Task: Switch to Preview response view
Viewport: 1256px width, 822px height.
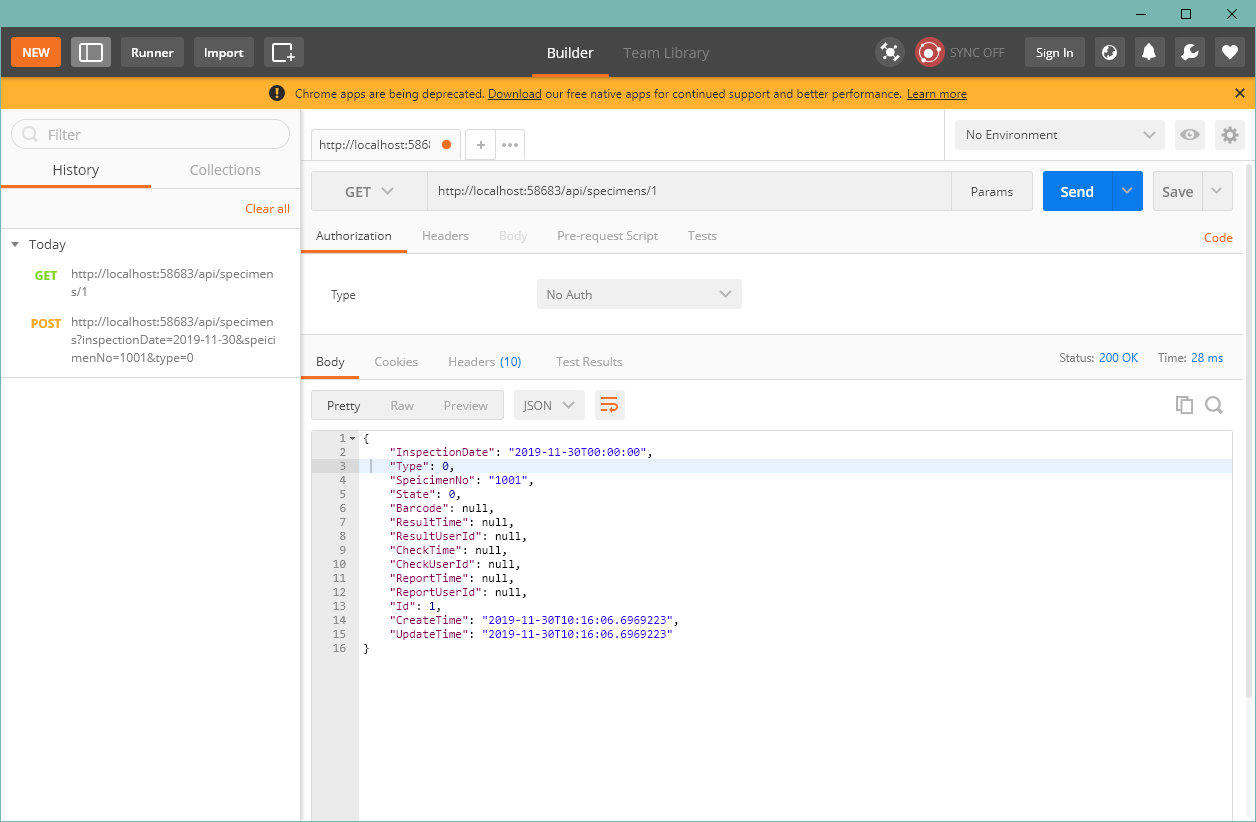Action: [x=466, y=405]
